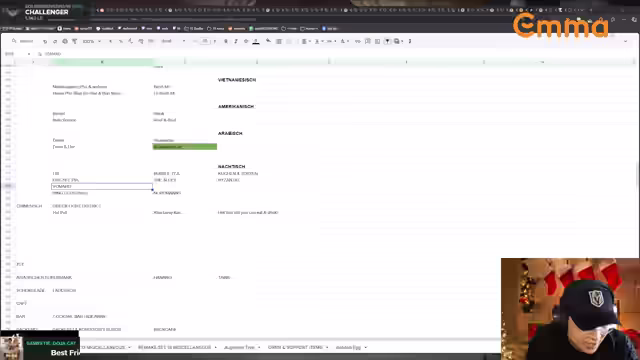Open the zoom percentage dropdown

(x=92, y=41)
